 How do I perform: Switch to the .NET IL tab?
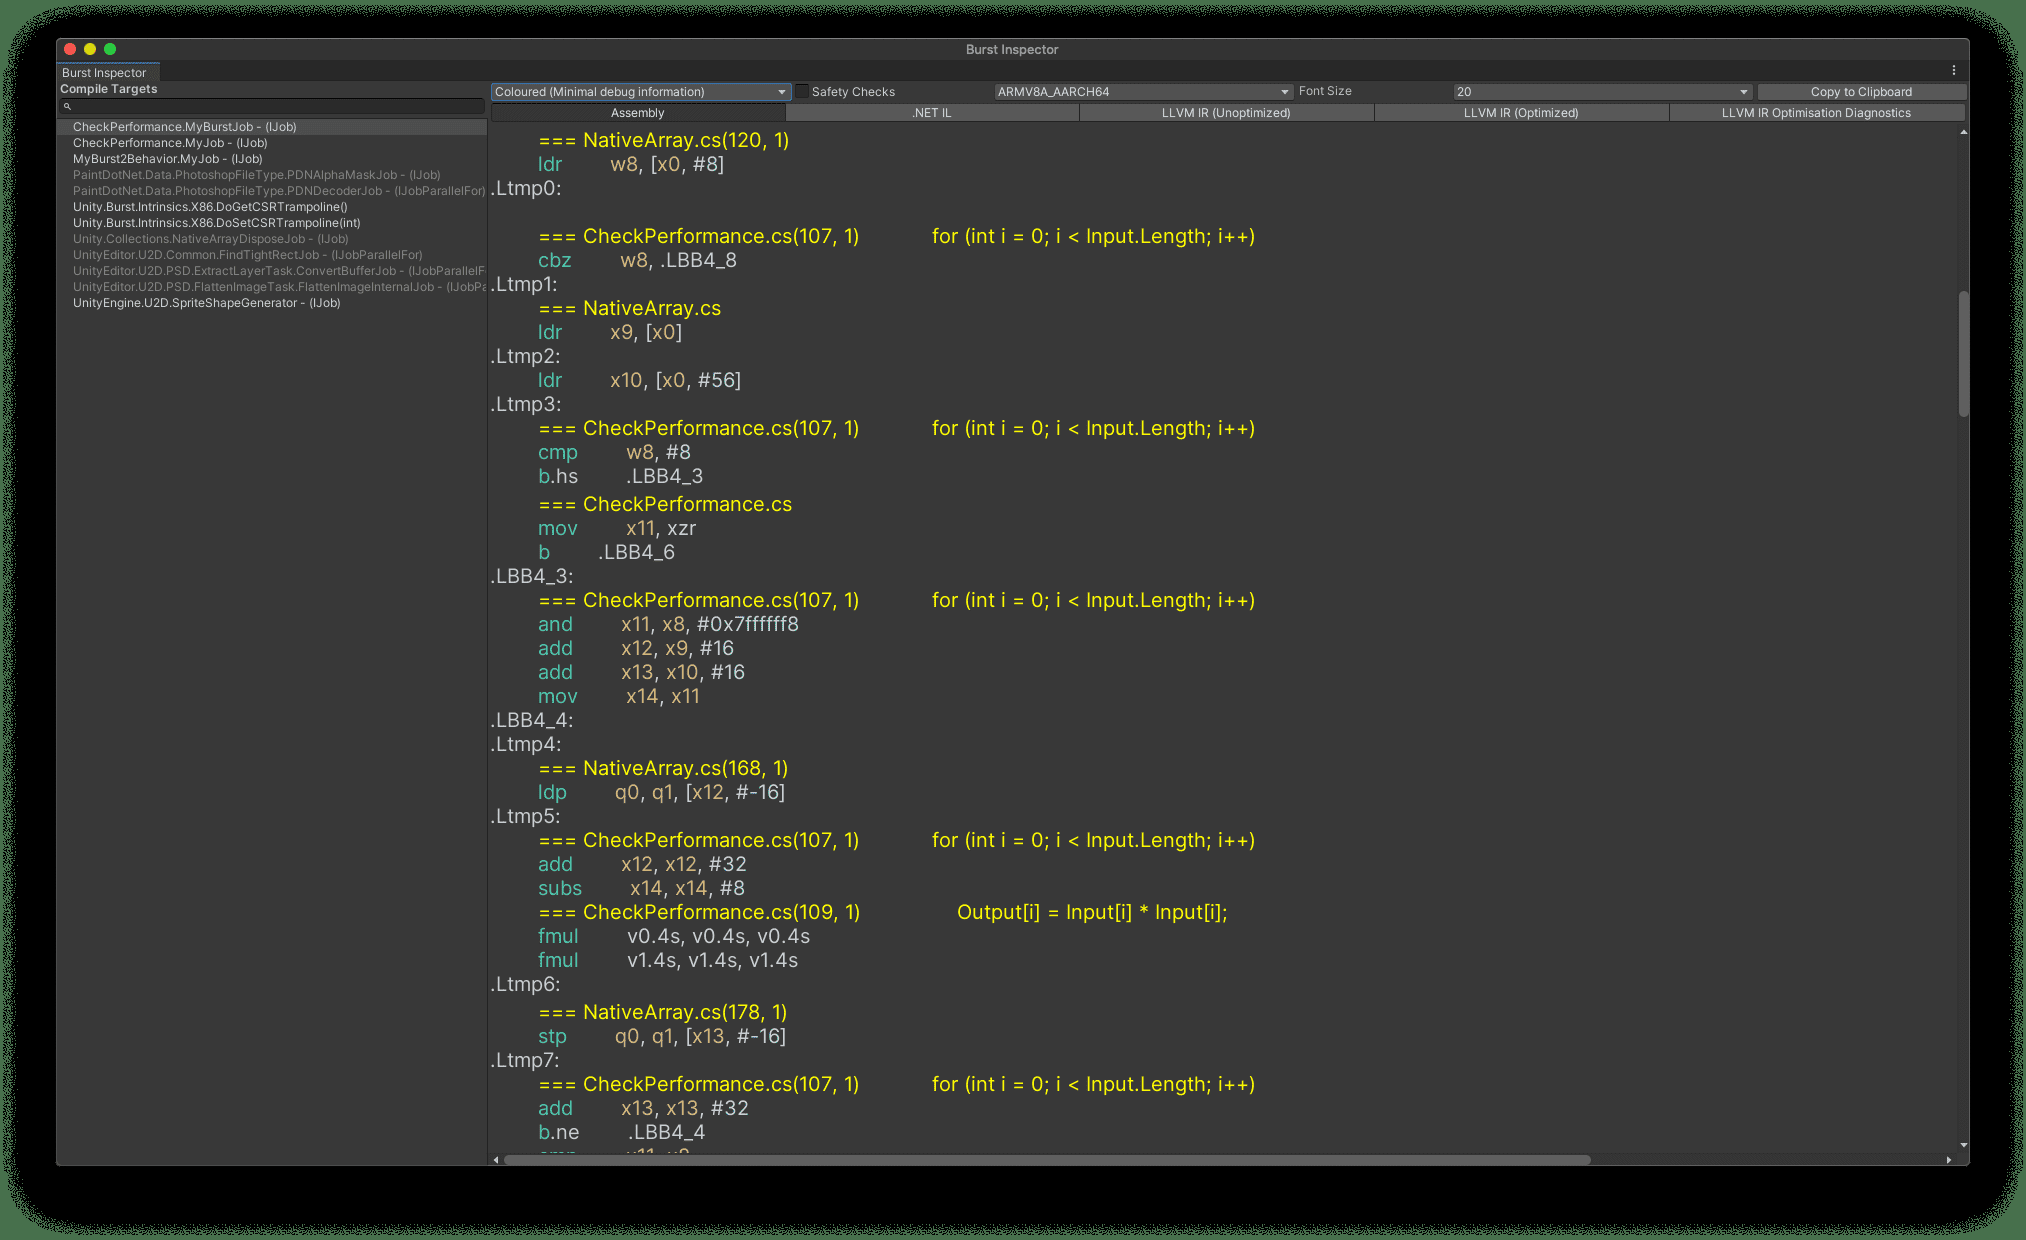[x=932, y=112]
